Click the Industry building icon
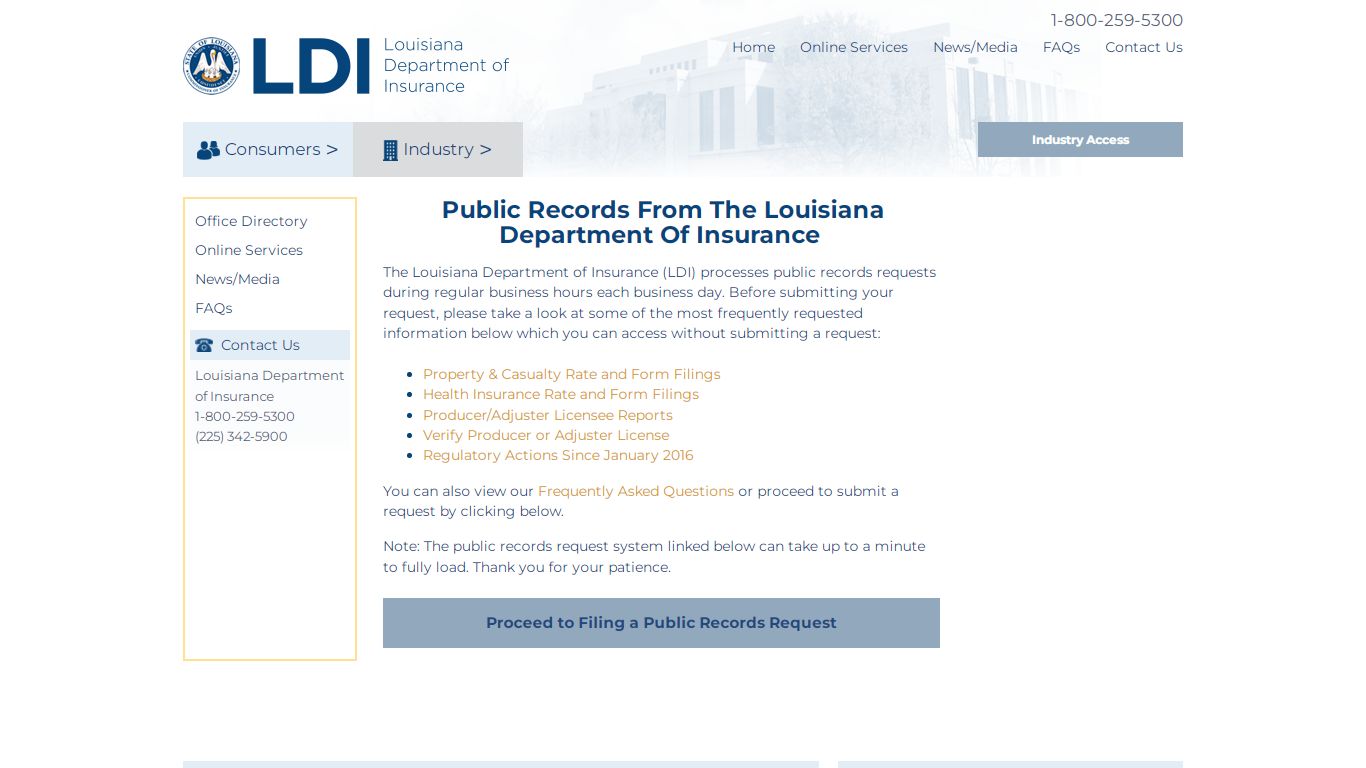 (x=390, y=150)
